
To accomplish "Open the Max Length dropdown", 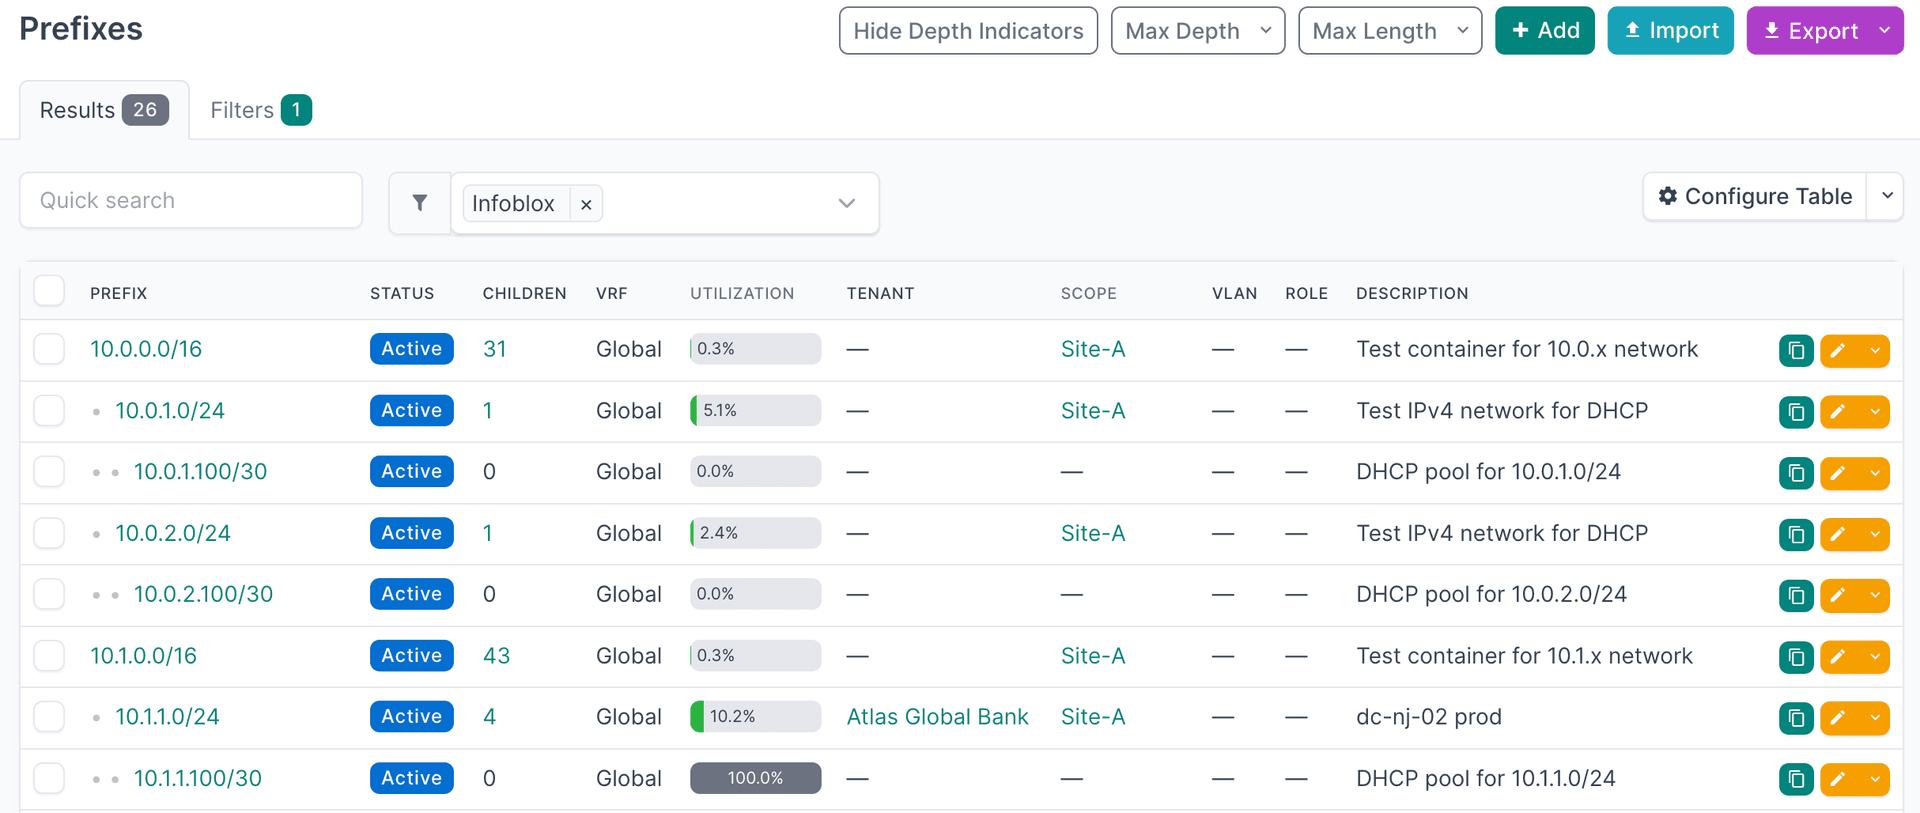I will (1390, 31).
